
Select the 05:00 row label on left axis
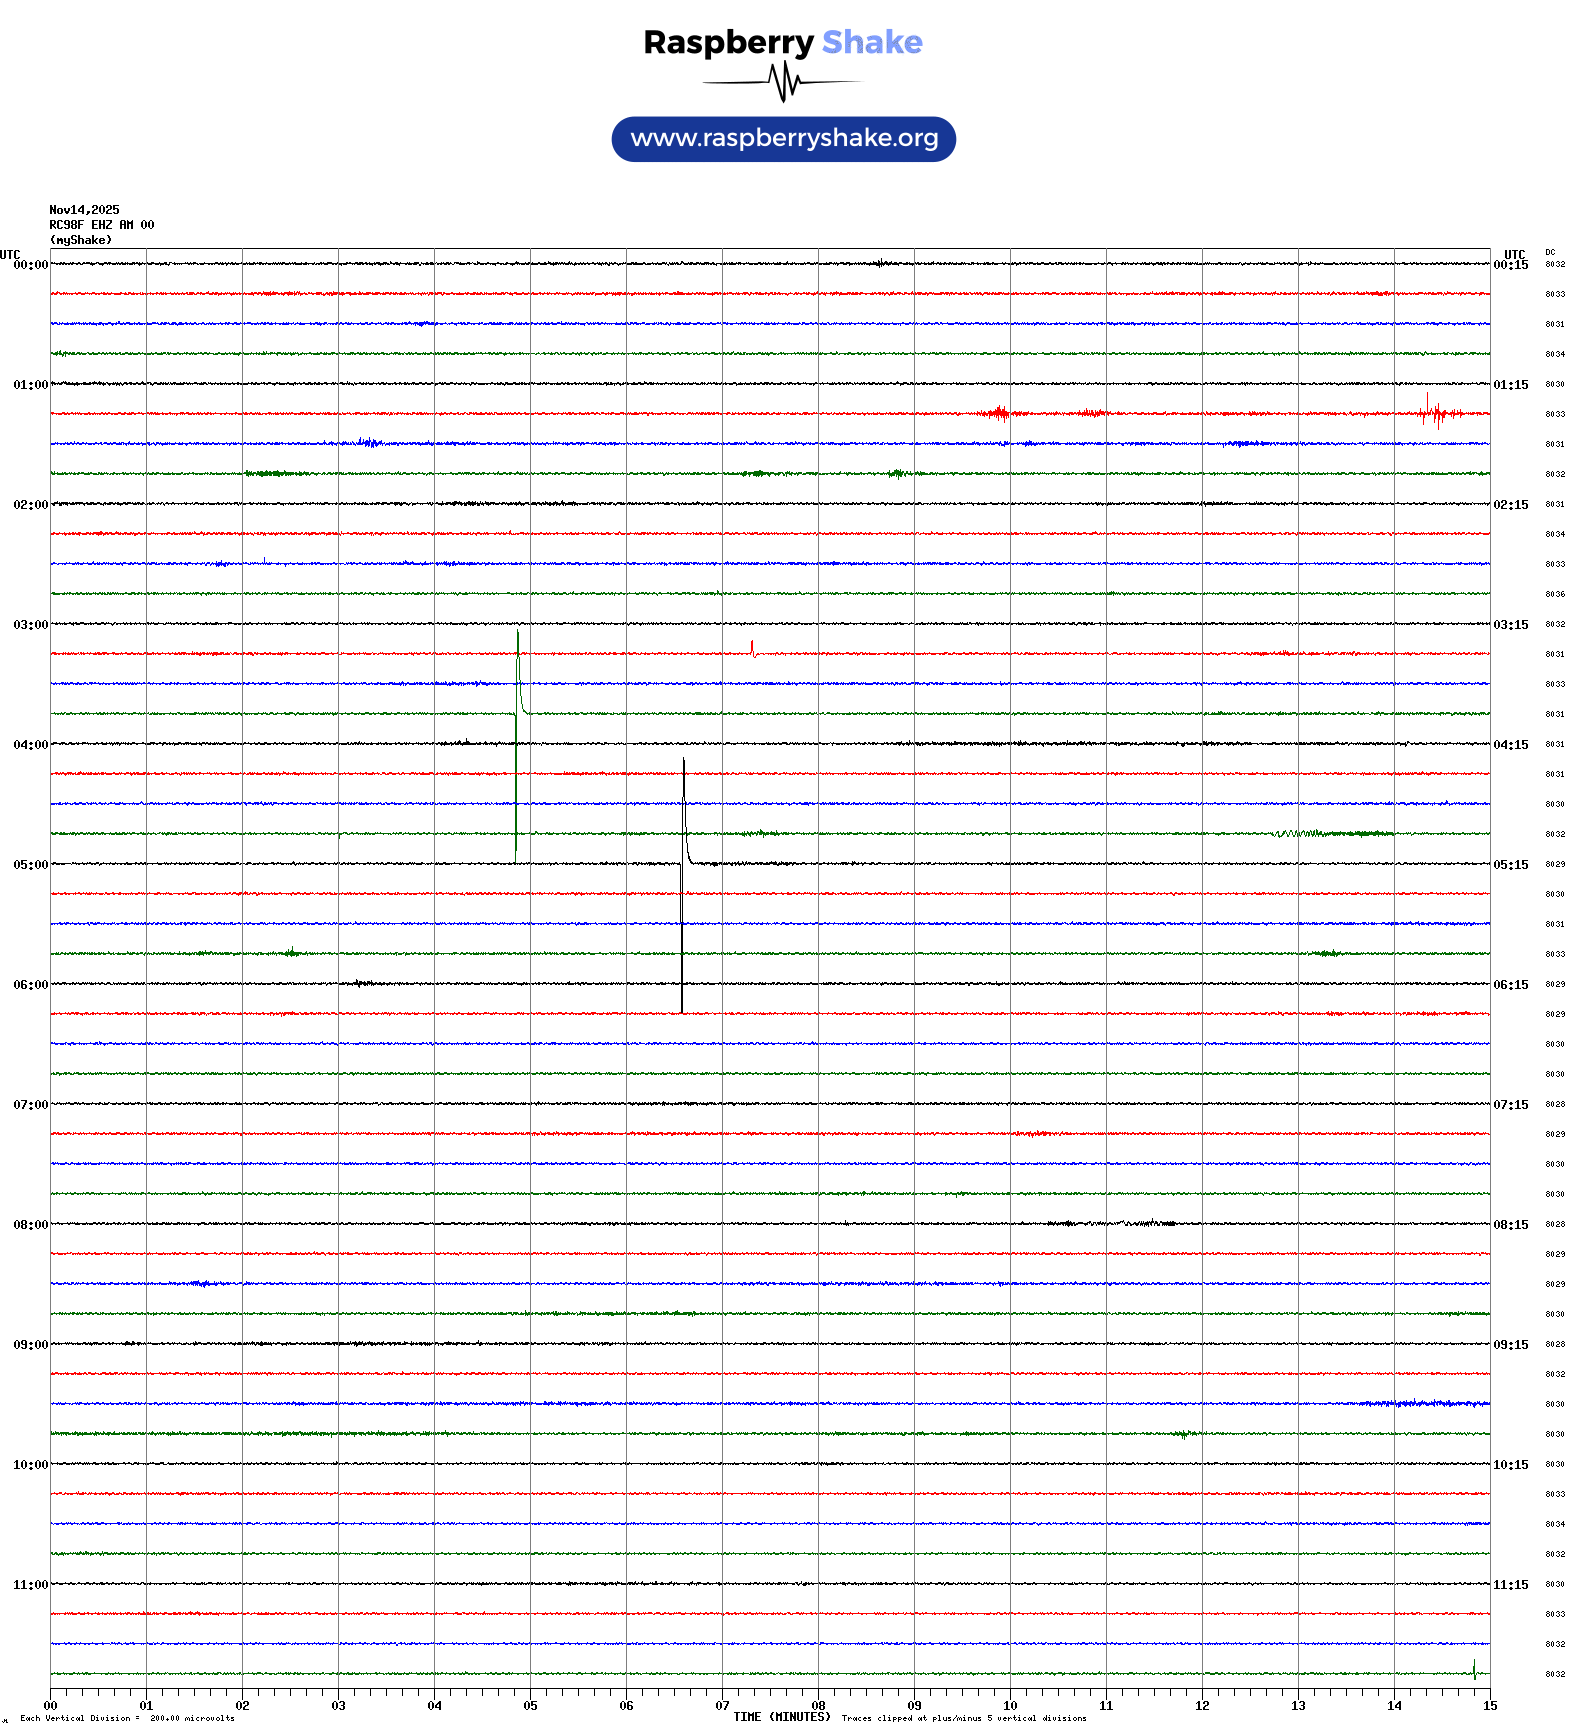pyautogui.click(x=30, y=865)
